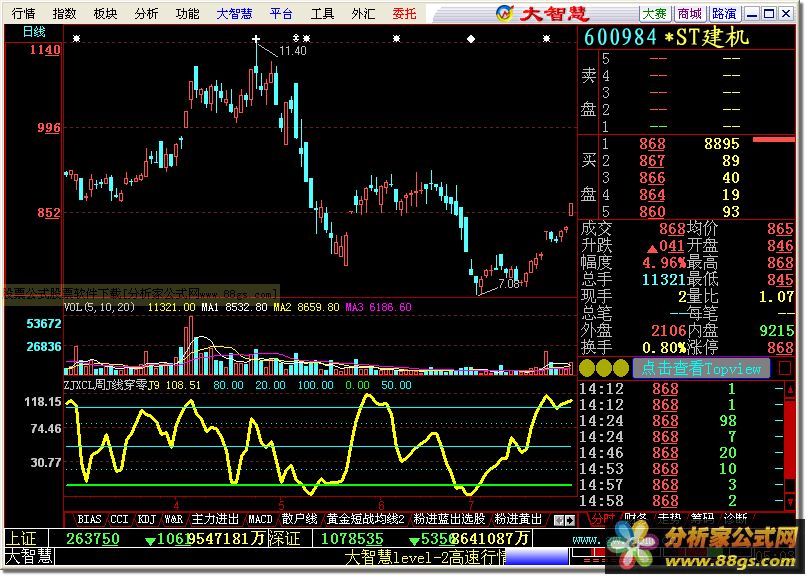Click the 14:24 tick row with volume 98
Image resolution: width=807 pixels, height=576 pixels.
coord(683,421)
